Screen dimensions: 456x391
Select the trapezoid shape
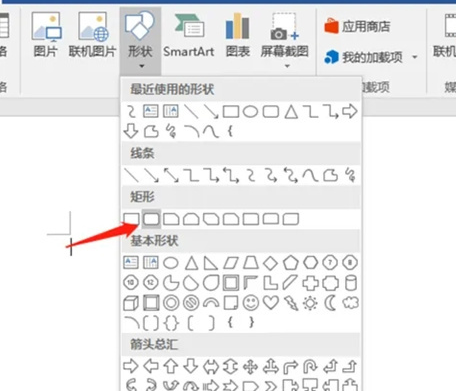(x=251, y=263)
